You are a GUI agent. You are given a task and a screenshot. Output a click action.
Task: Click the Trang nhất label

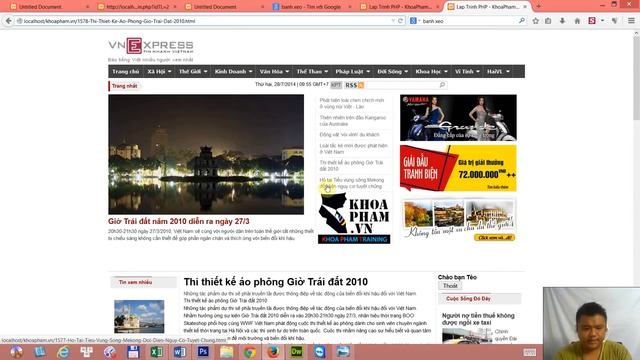click(x=124, y=86)
